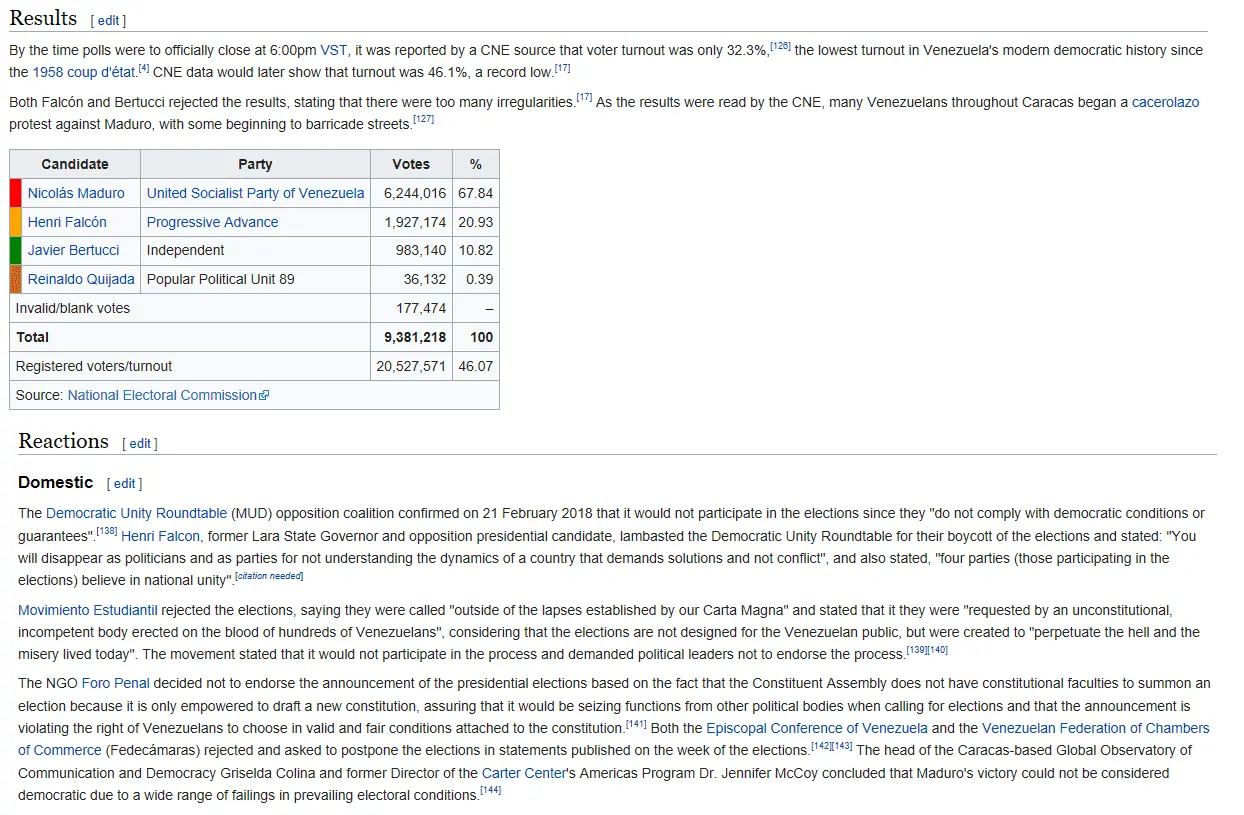Click the Invalid/blank votes row label

tap(73, 308)
